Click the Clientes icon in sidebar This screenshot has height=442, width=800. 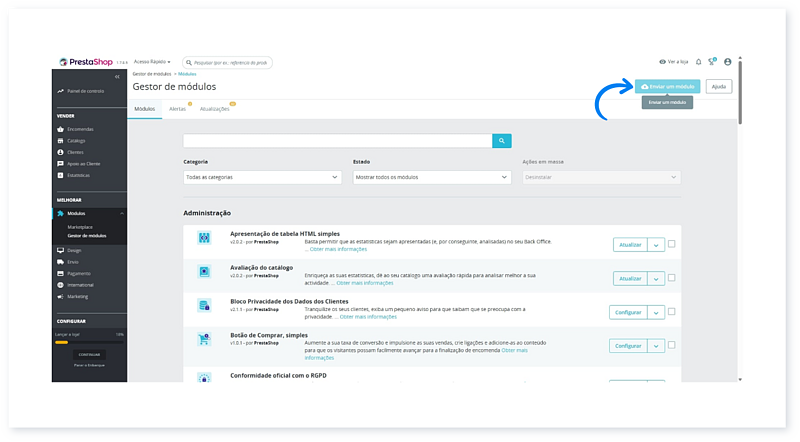(x=61, y=152)
